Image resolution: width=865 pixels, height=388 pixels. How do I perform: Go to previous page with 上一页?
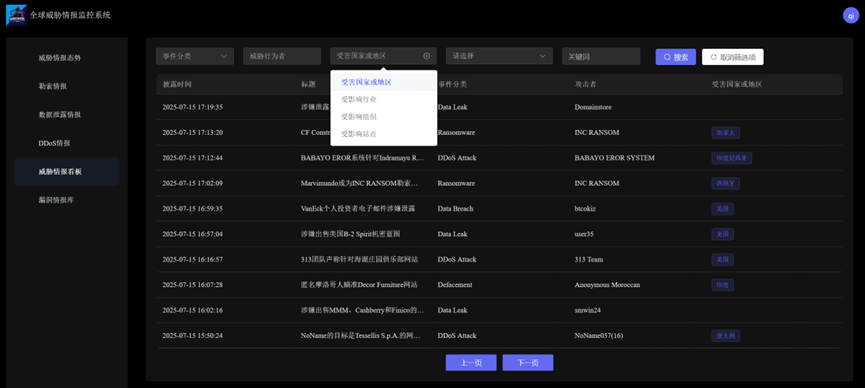pyautogui.click(x=471, y=363)
